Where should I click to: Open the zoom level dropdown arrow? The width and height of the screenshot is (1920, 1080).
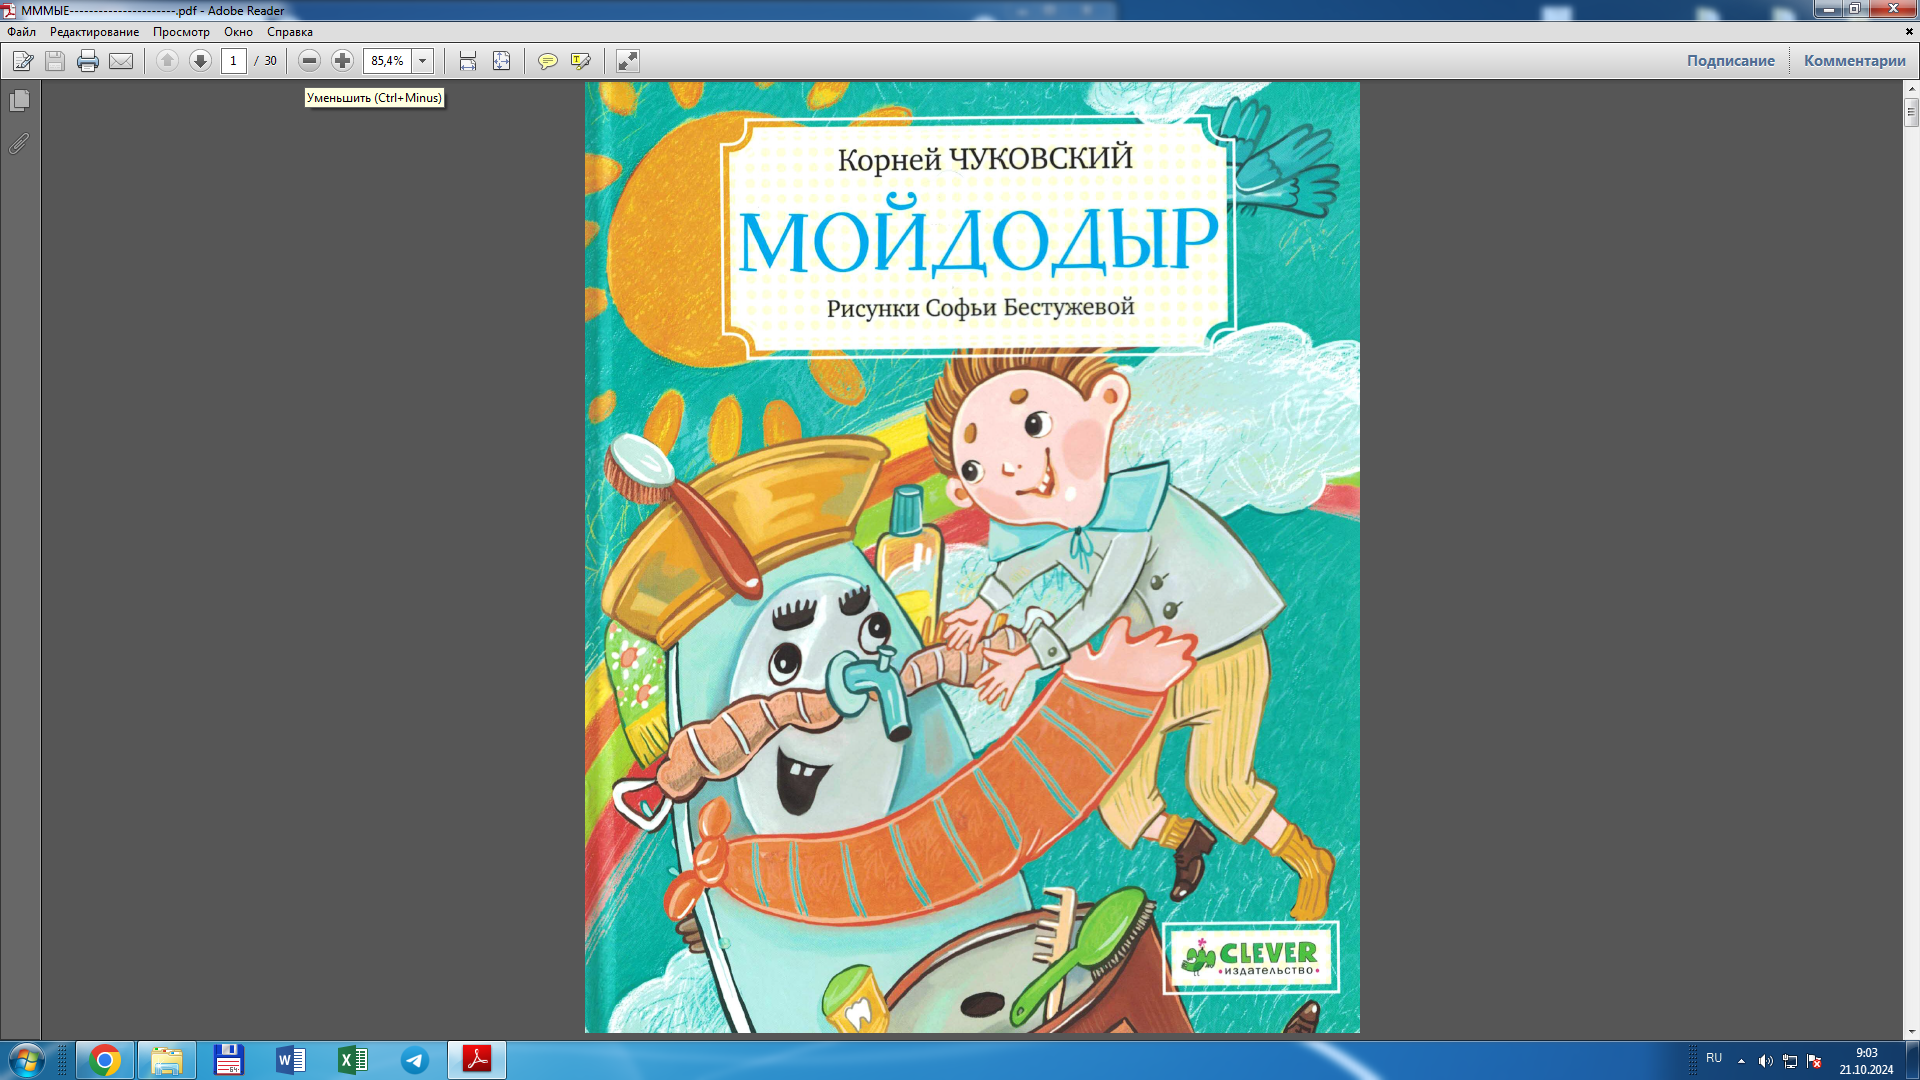pos(422,61)
